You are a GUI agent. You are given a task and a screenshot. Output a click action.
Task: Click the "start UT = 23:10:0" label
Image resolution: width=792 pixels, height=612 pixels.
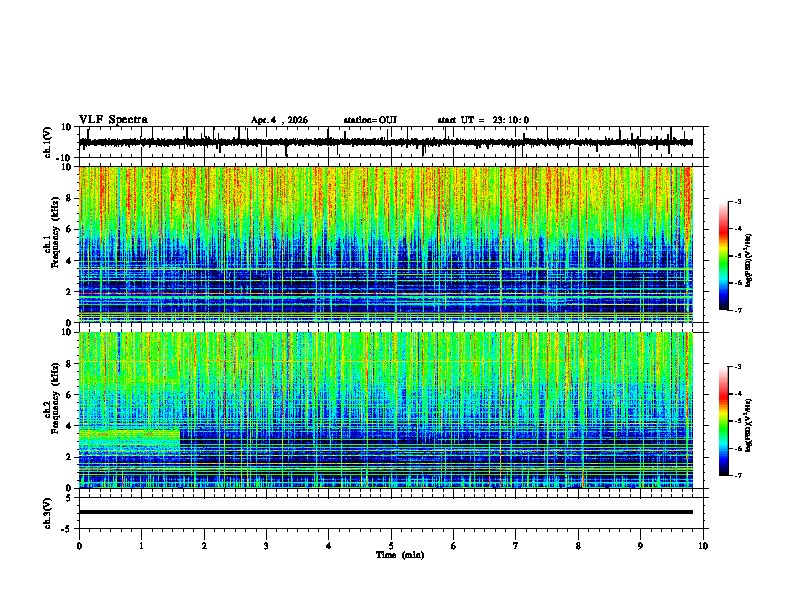point(483,120)
